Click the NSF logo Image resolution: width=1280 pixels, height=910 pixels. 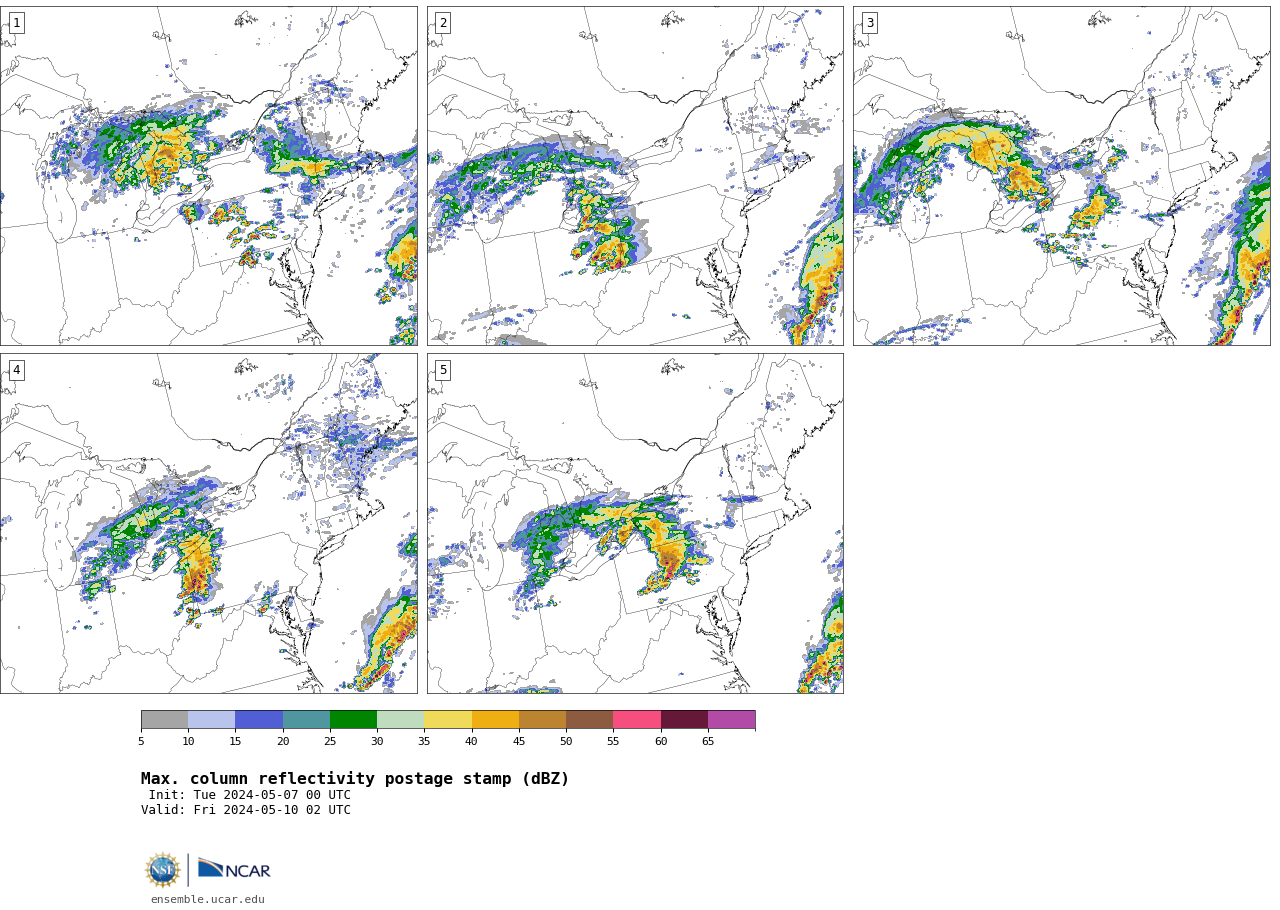pyautogui.click(x=162, y=870)
